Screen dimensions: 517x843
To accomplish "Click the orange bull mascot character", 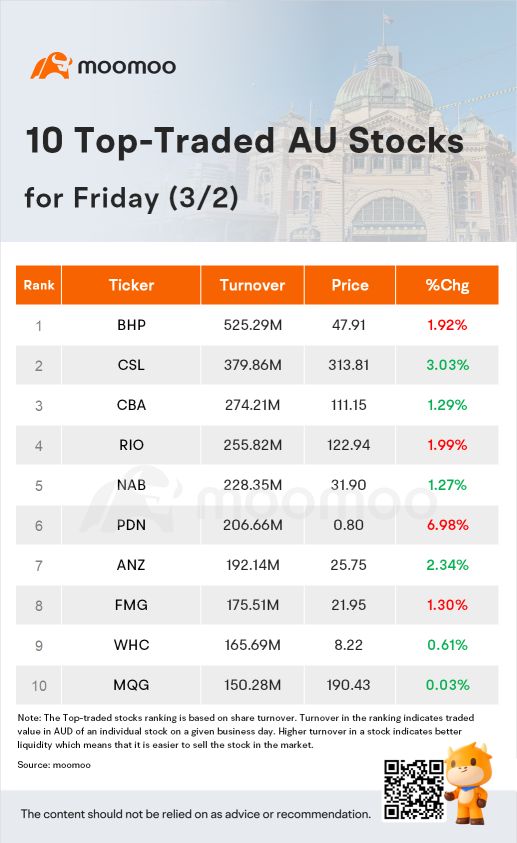I will click(468, 783).
